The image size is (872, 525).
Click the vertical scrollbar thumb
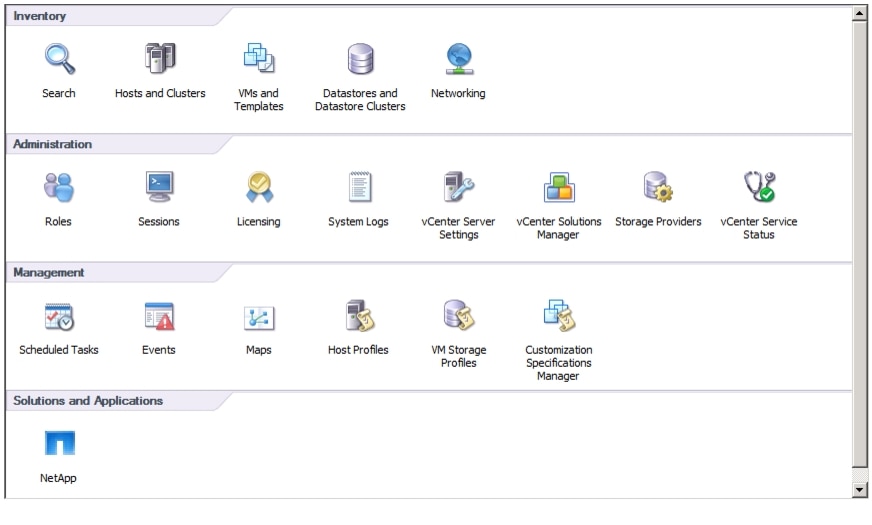click(860, 245)
